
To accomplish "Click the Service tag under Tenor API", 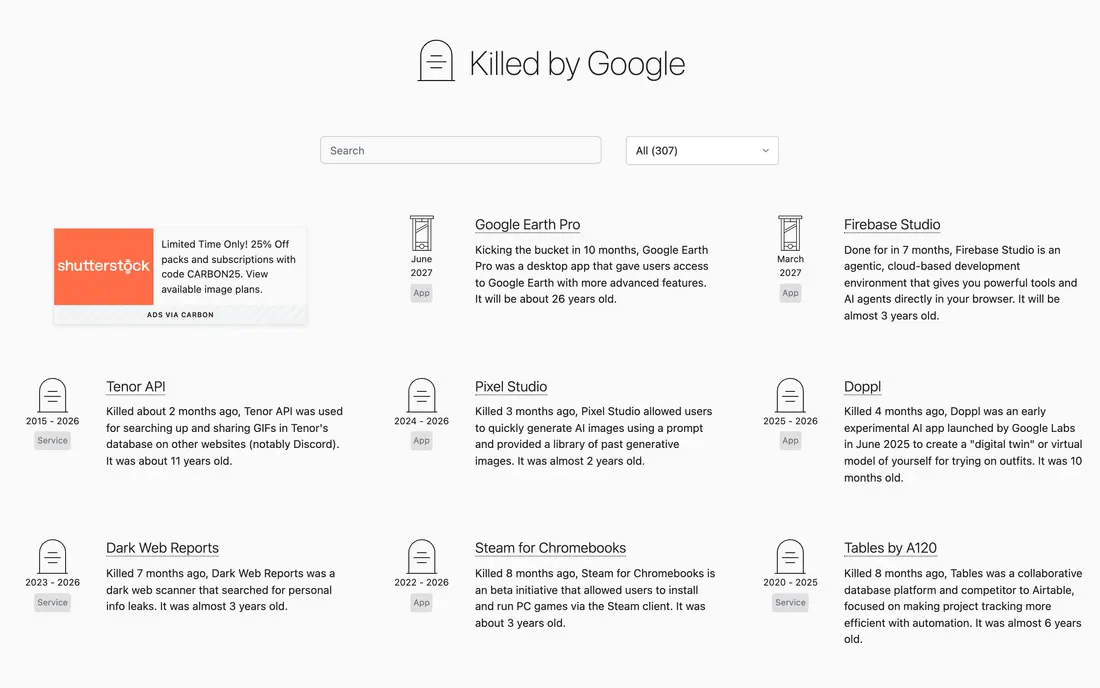I will tap(53, 440).
